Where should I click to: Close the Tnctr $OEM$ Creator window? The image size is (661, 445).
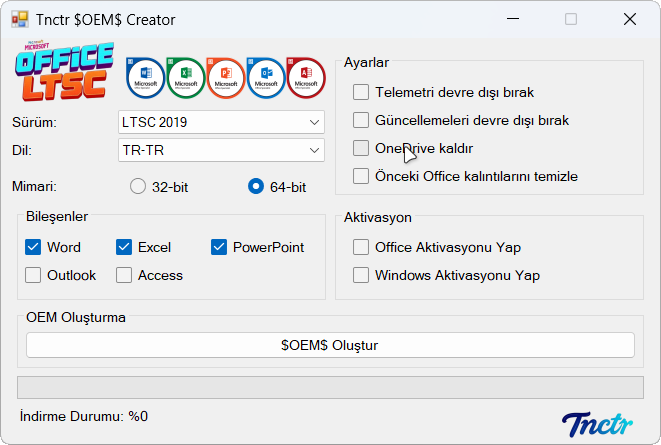point(630,19)
